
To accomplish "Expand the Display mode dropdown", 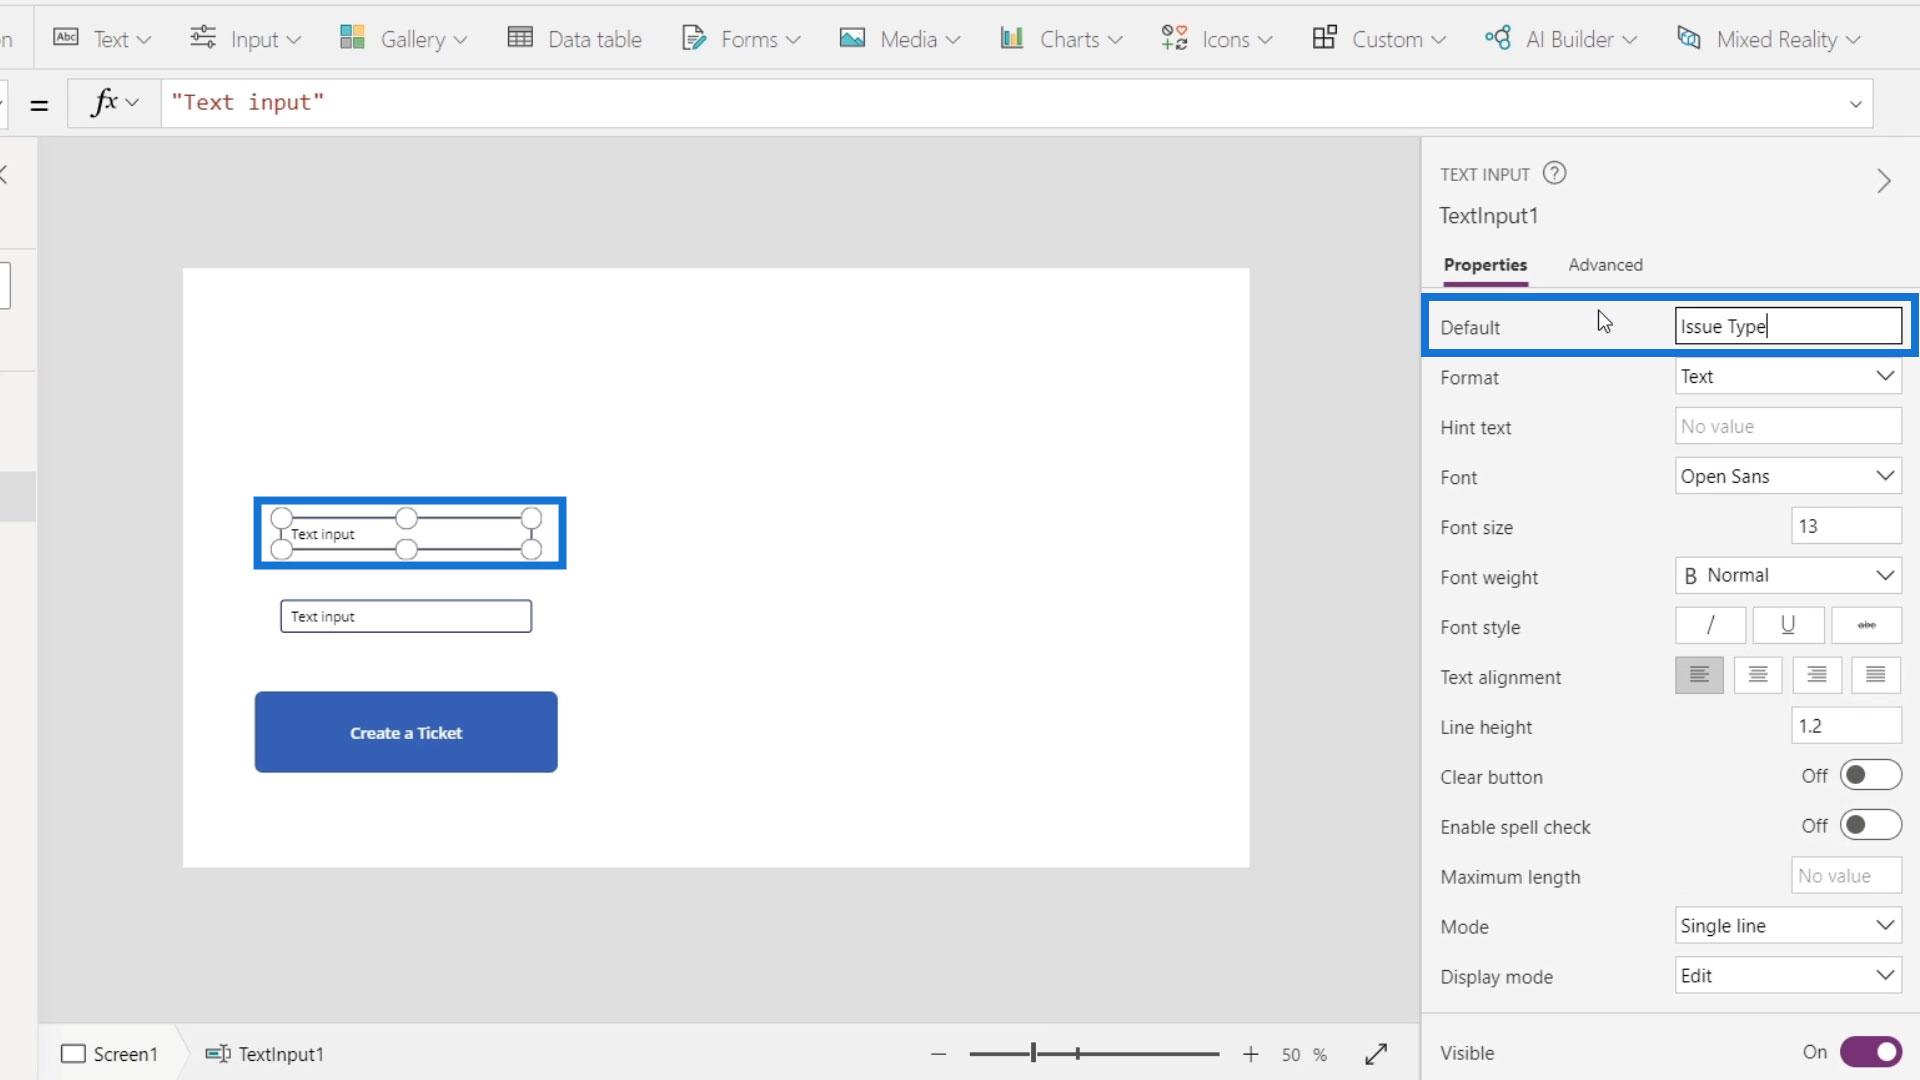I will 1787,976.
